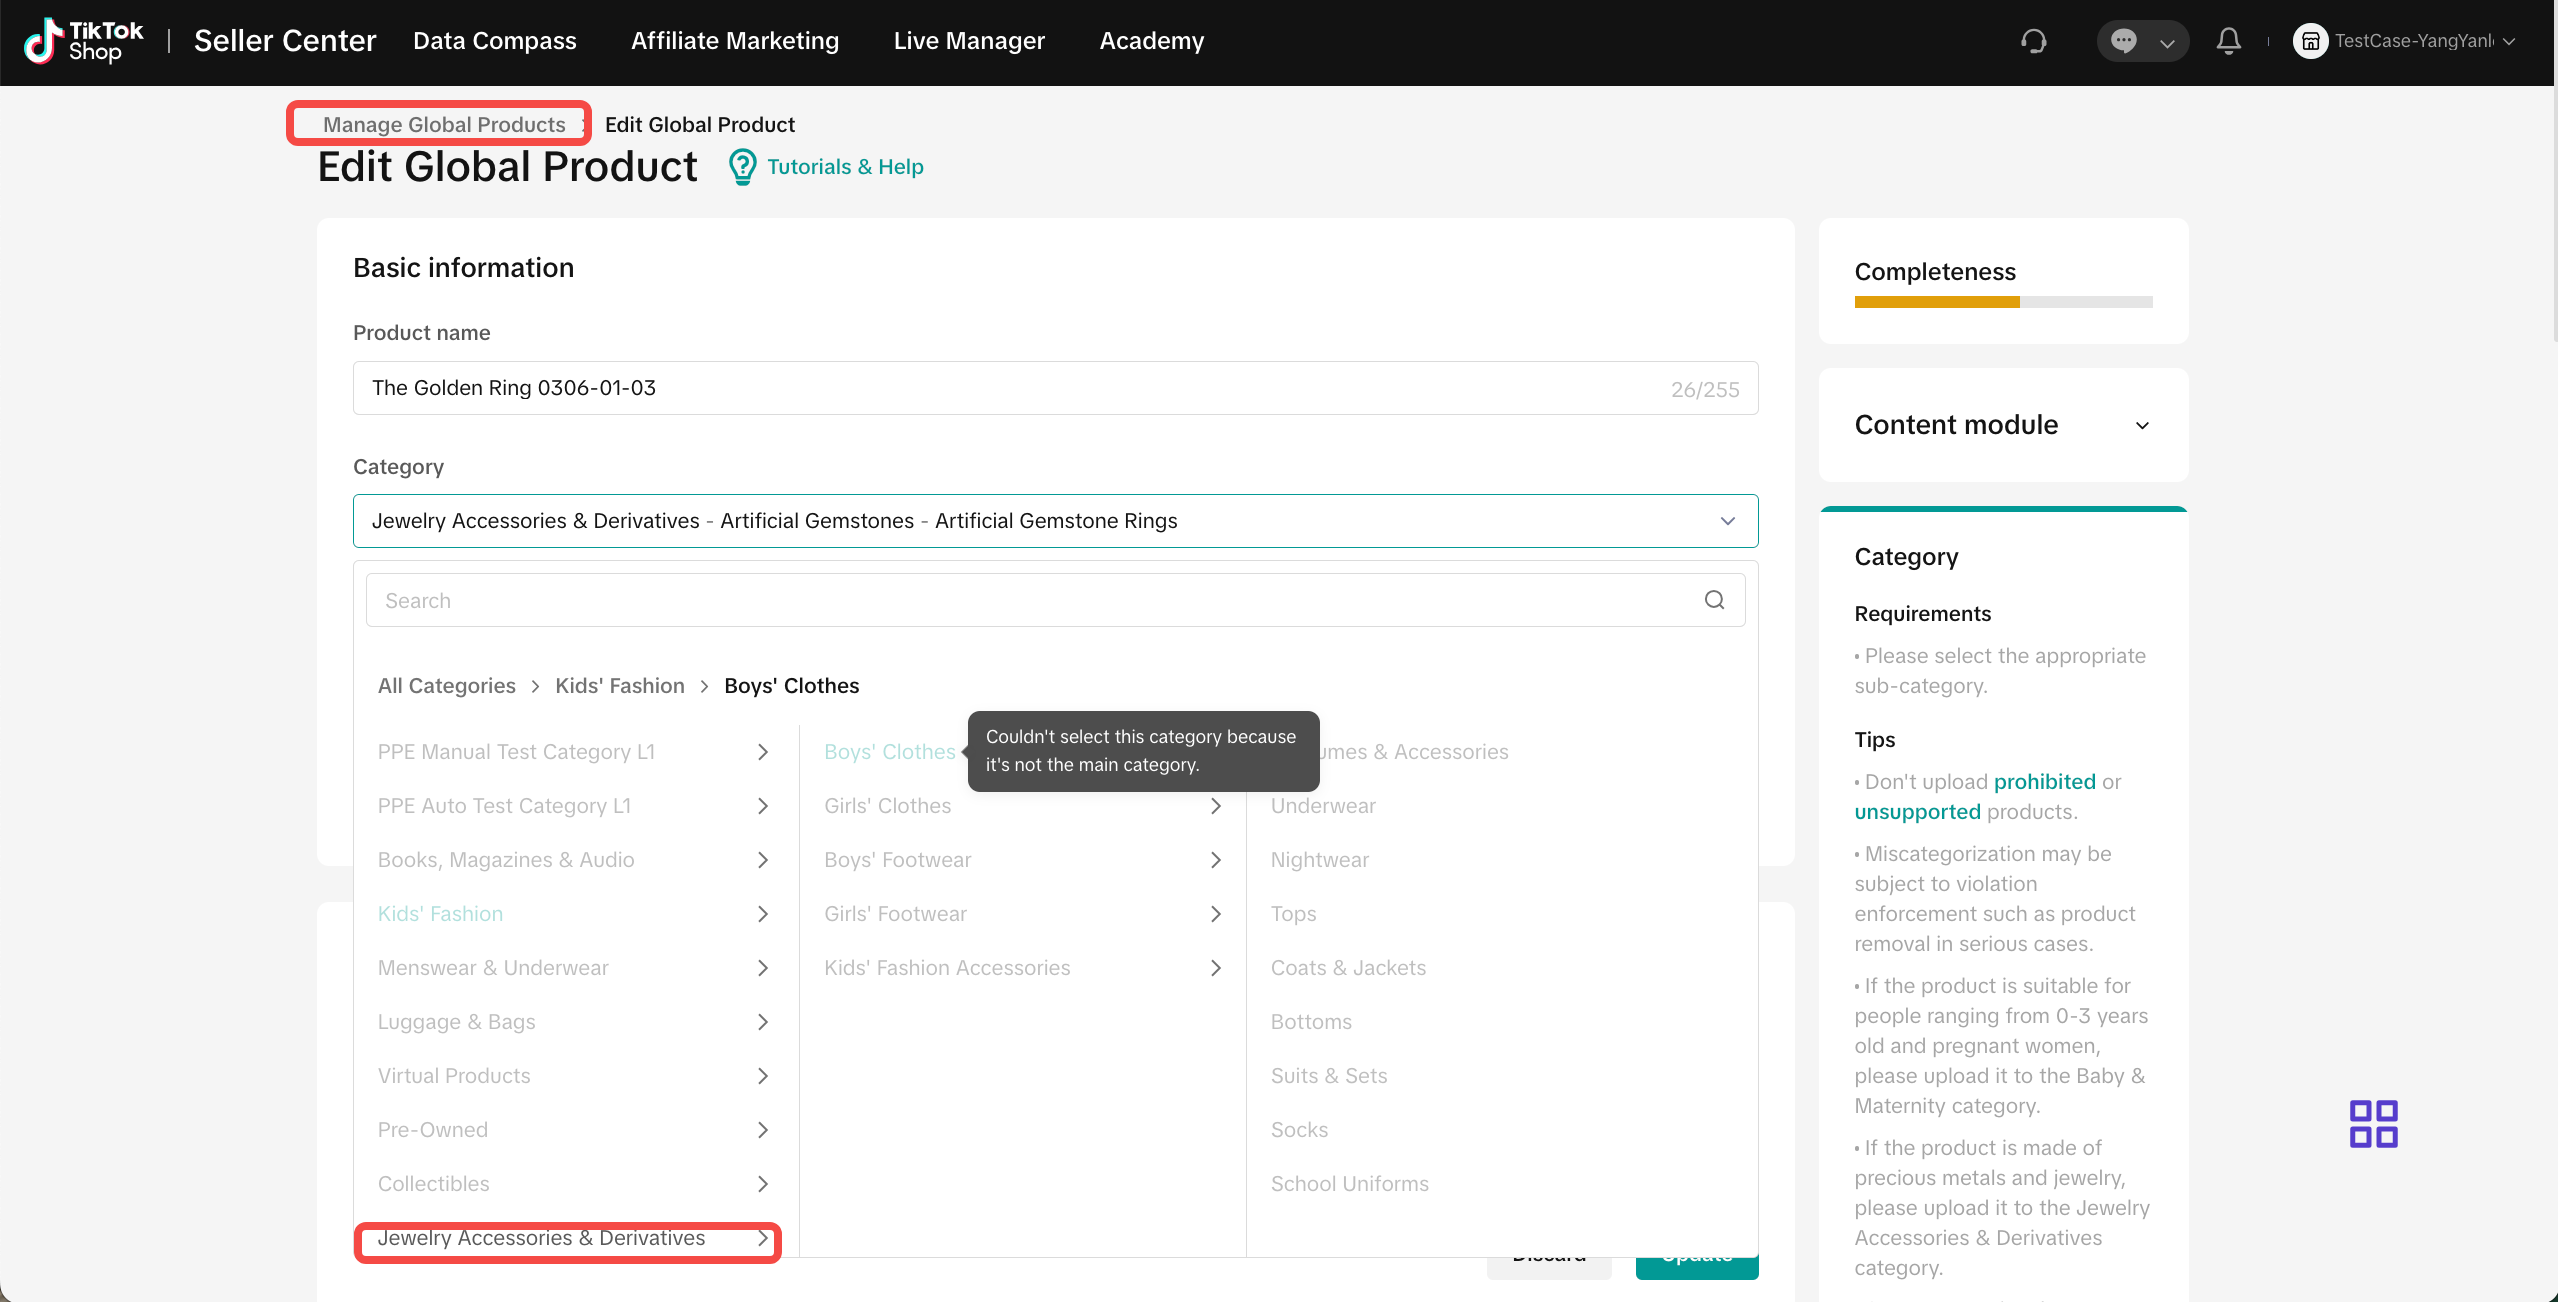The width and height of the screenshot is (2558, 1302).
Task: Click the notification bell icon
Action: 2228,41
